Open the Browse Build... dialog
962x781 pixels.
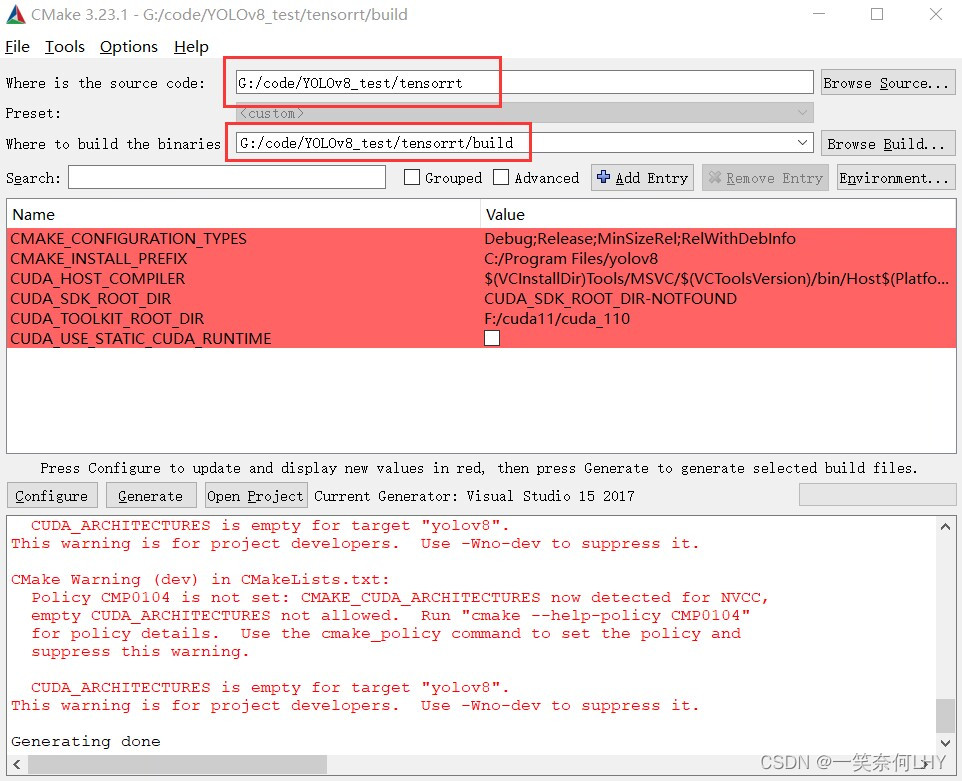(x=887, y=142)
